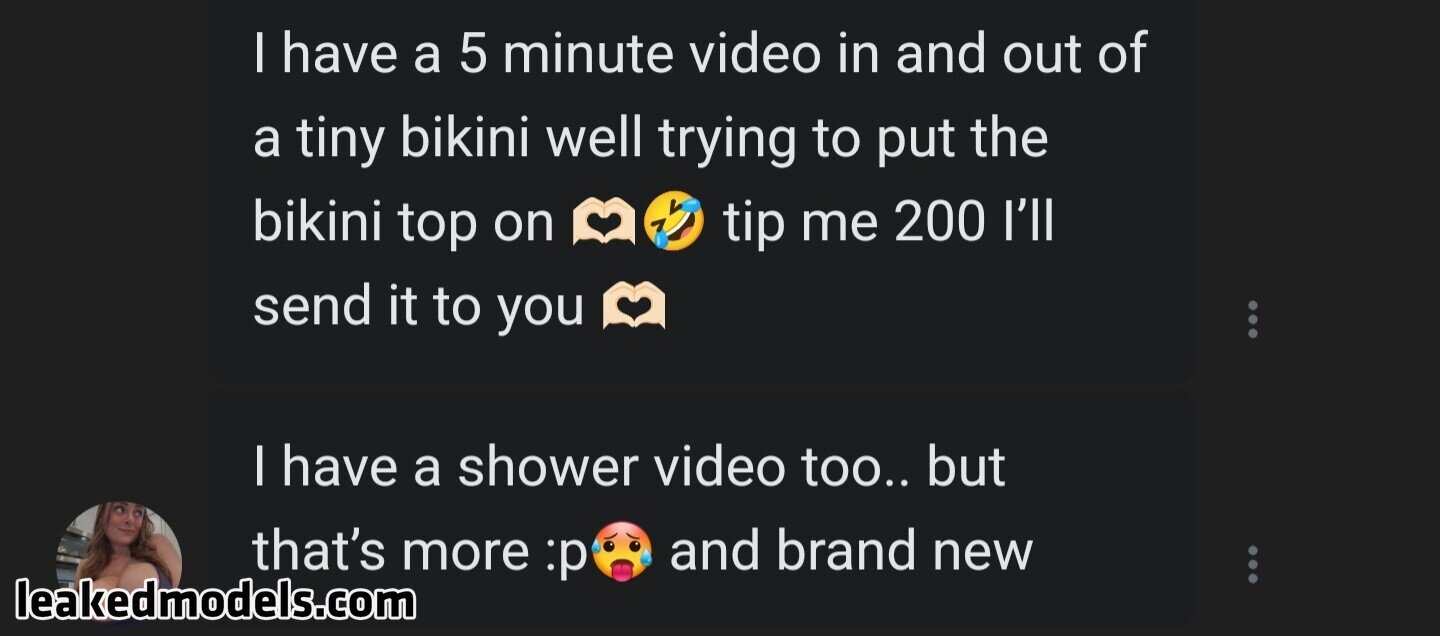Open options menu beside the bikini video message
The height and width of the screenshot is (636, 1440).
[x=1253, y=319]
